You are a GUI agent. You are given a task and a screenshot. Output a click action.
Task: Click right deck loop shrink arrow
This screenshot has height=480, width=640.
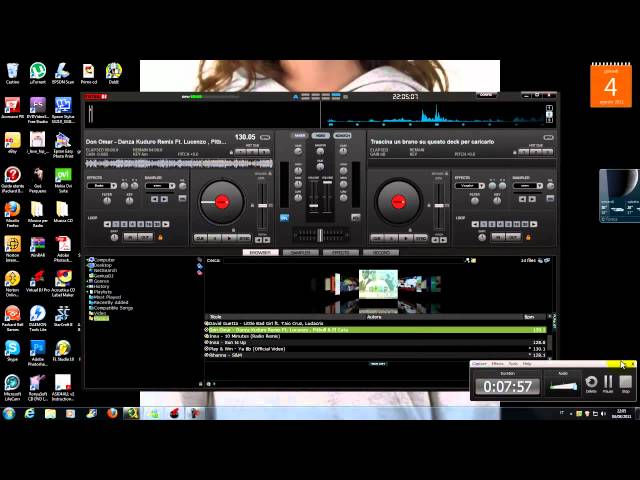(x=475, y=224)
